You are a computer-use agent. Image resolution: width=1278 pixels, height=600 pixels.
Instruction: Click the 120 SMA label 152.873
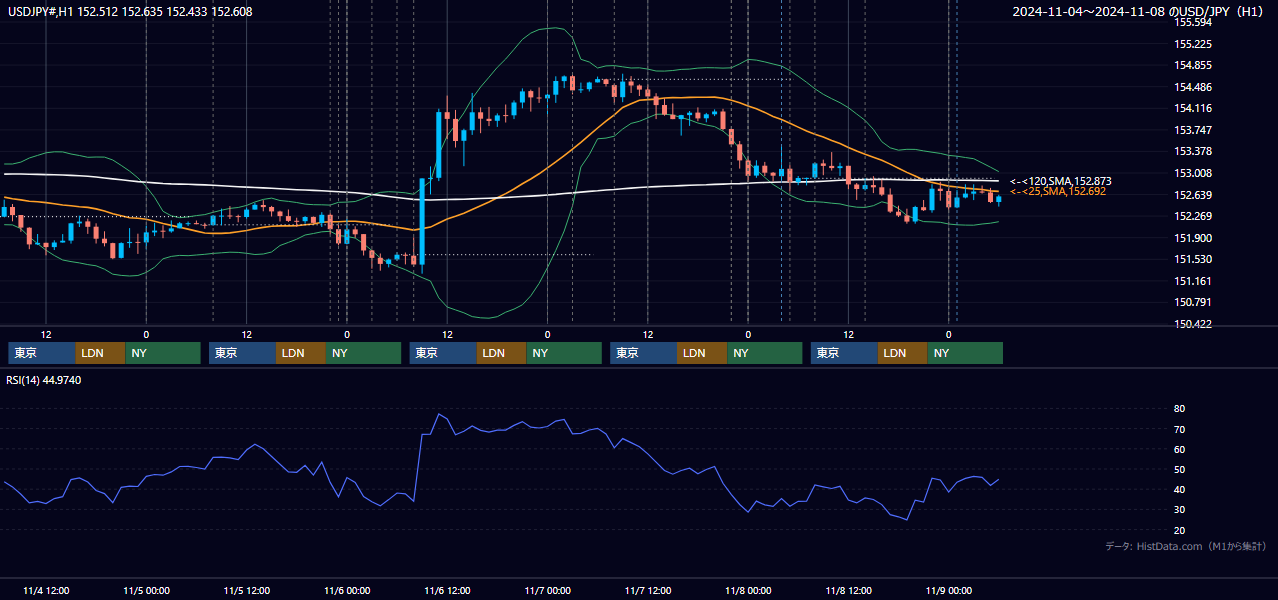pos(1060,181)
